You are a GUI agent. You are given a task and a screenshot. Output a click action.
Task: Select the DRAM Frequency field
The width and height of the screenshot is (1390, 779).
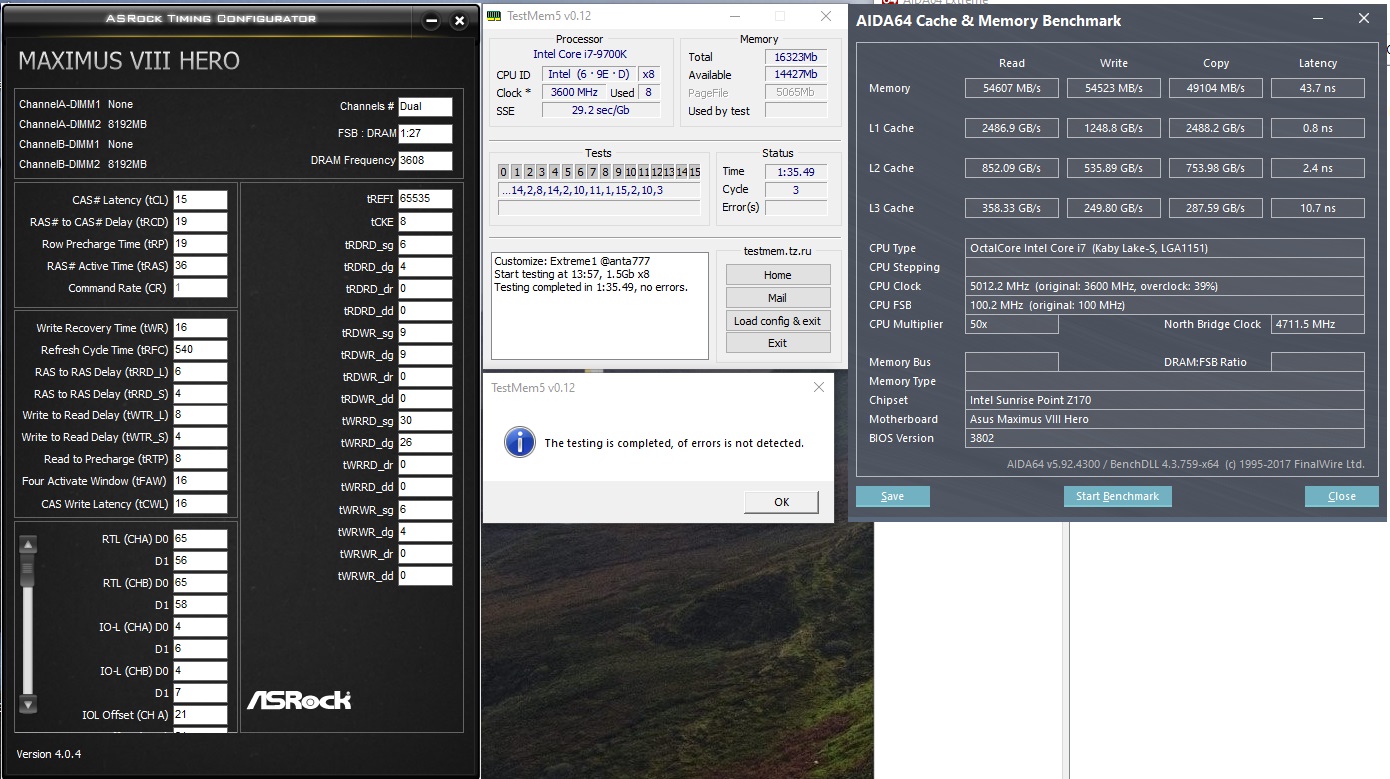(x=425, y=161)
